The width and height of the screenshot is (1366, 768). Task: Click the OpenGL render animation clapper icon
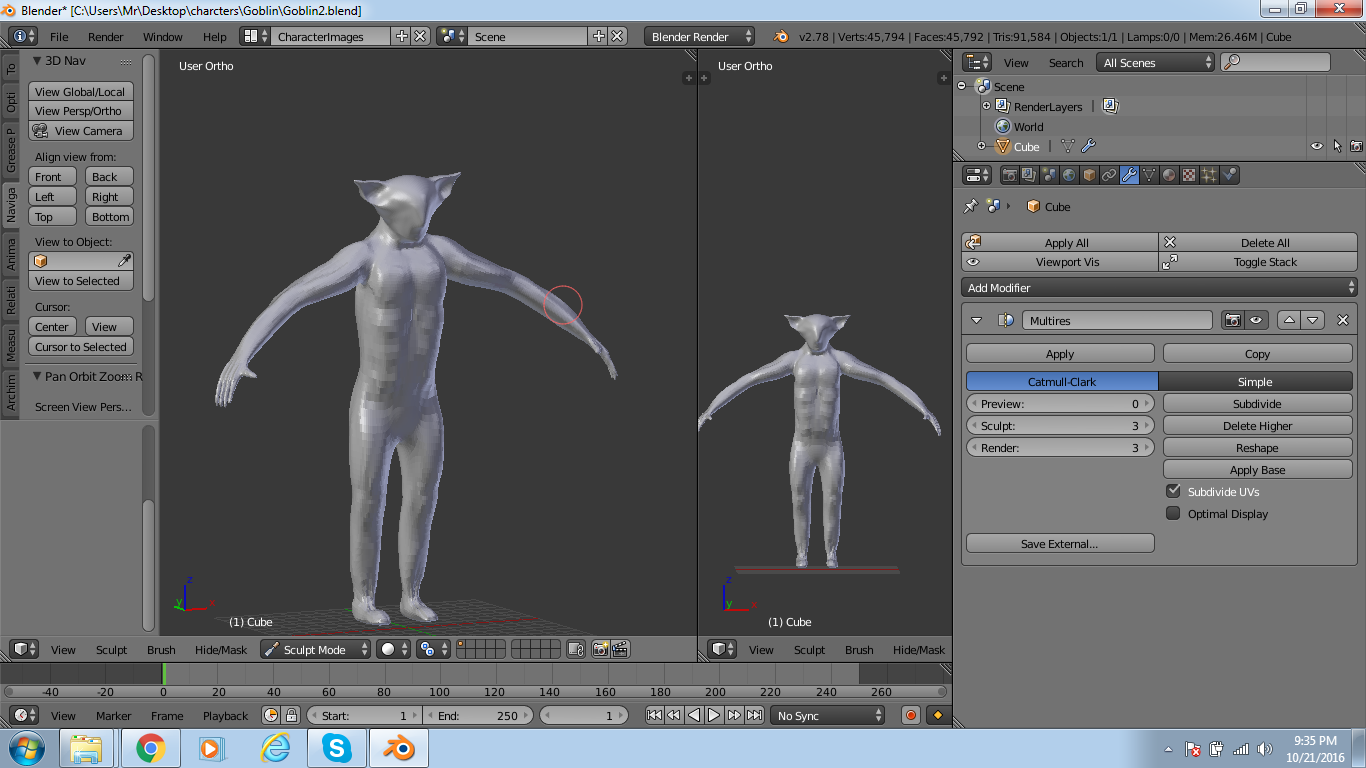point(620,649)
